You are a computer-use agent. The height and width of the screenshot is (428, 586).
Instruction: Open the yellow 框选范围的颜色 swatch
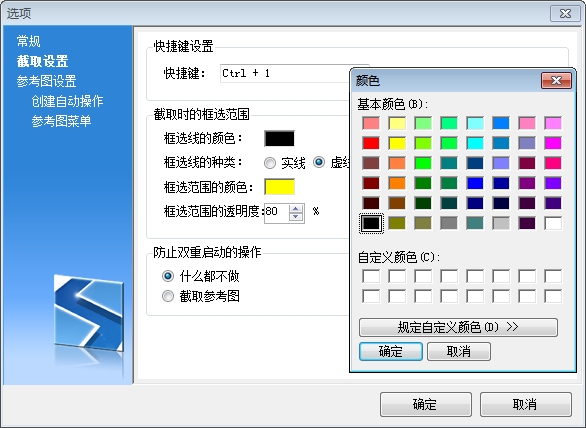[x=279, y=187]
